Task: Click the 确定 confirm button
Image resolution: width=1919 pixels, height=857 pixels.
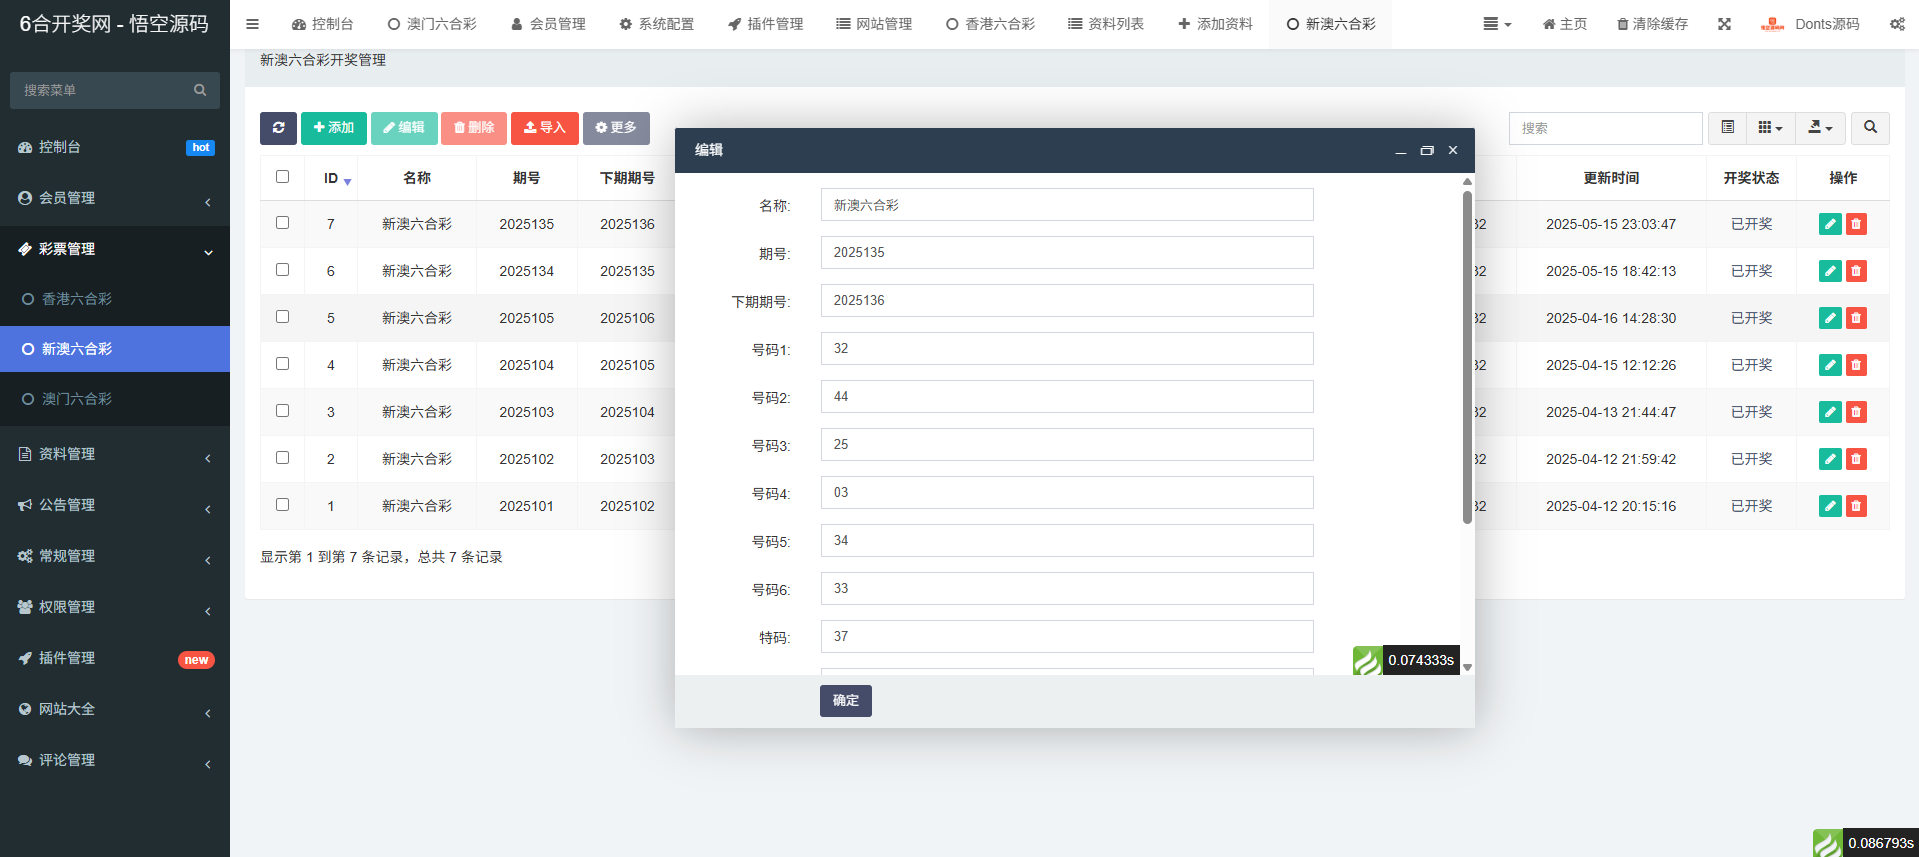Action: (845, 701)
